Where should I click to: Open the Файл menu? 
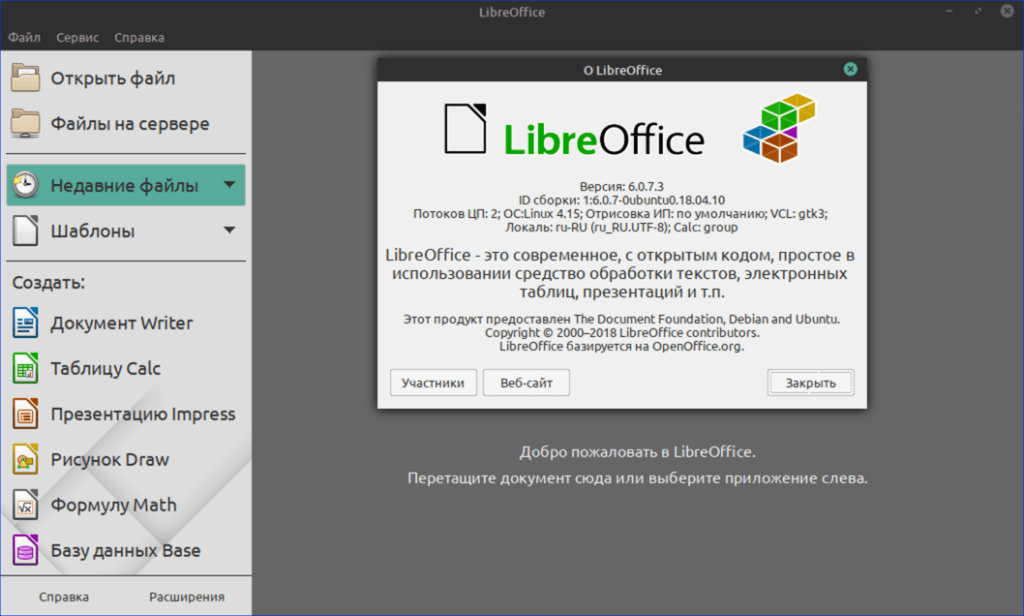[24, 38]
